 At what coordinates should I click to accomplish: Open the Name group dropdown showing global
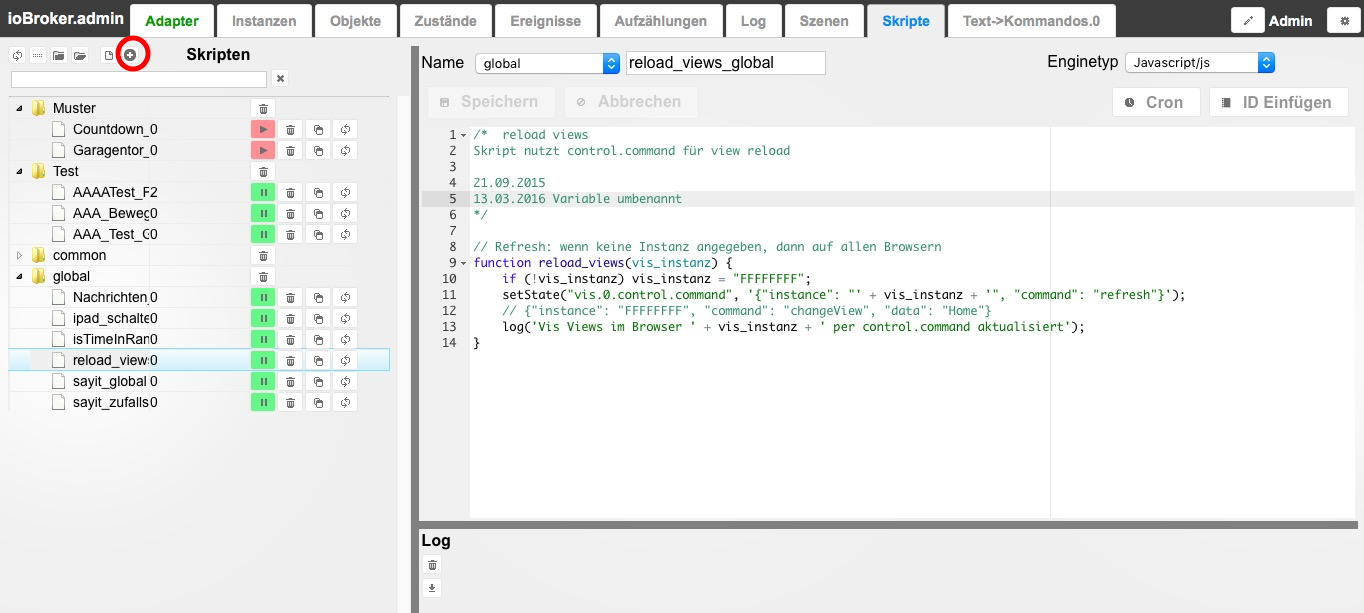pos(547,63)
